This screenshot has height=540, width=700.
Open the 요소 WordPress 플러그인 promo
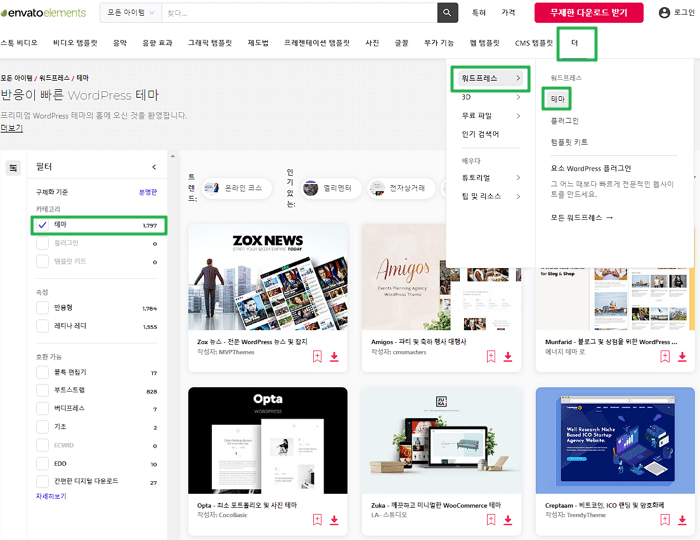[x=591, y=169]
